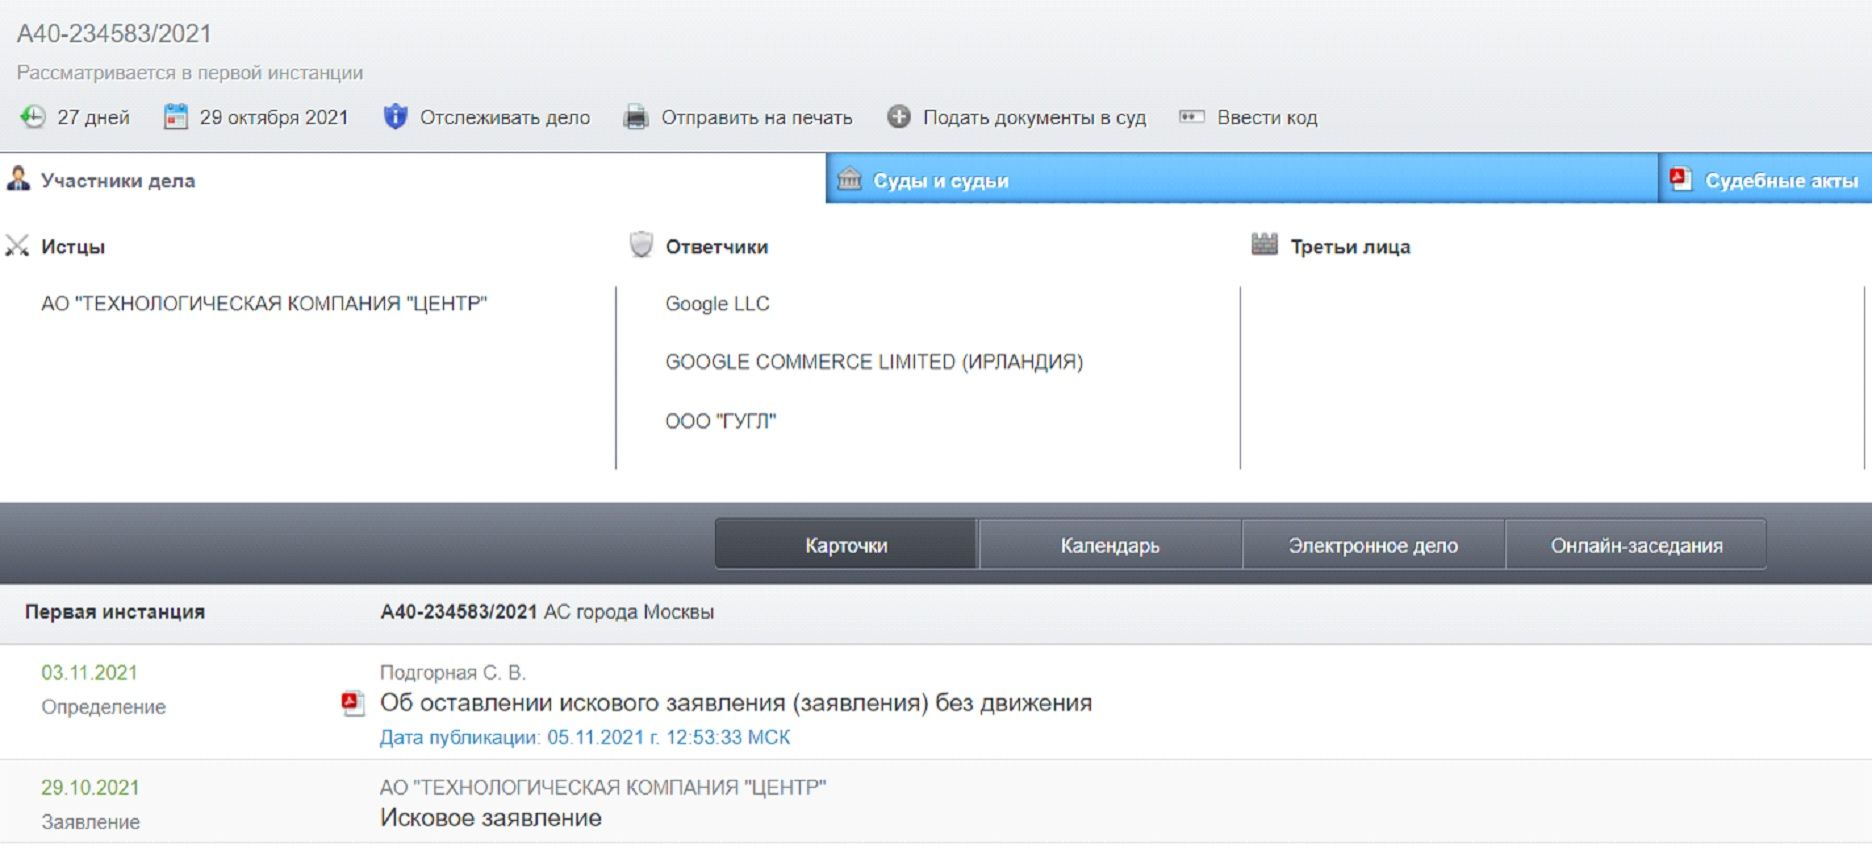The width and height of the screenshot is (1872, 850).
Task: Open the Электронное дело tab
Action: pos(1373,545)
